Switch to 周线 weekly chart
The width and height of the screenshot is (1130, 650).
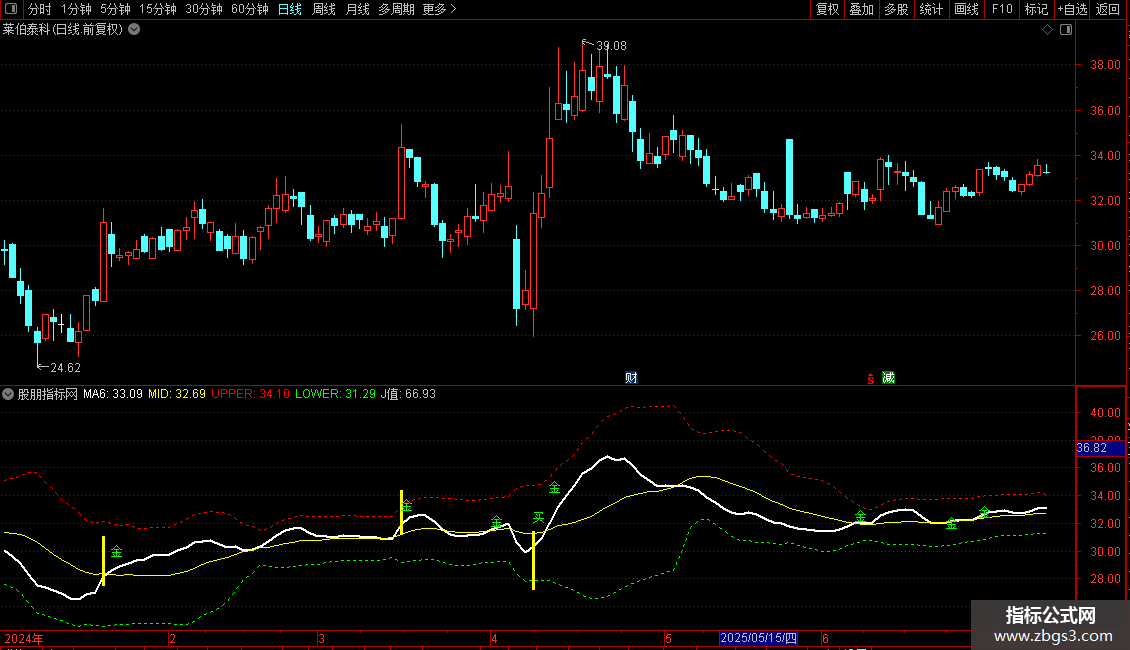pos(324,9)
